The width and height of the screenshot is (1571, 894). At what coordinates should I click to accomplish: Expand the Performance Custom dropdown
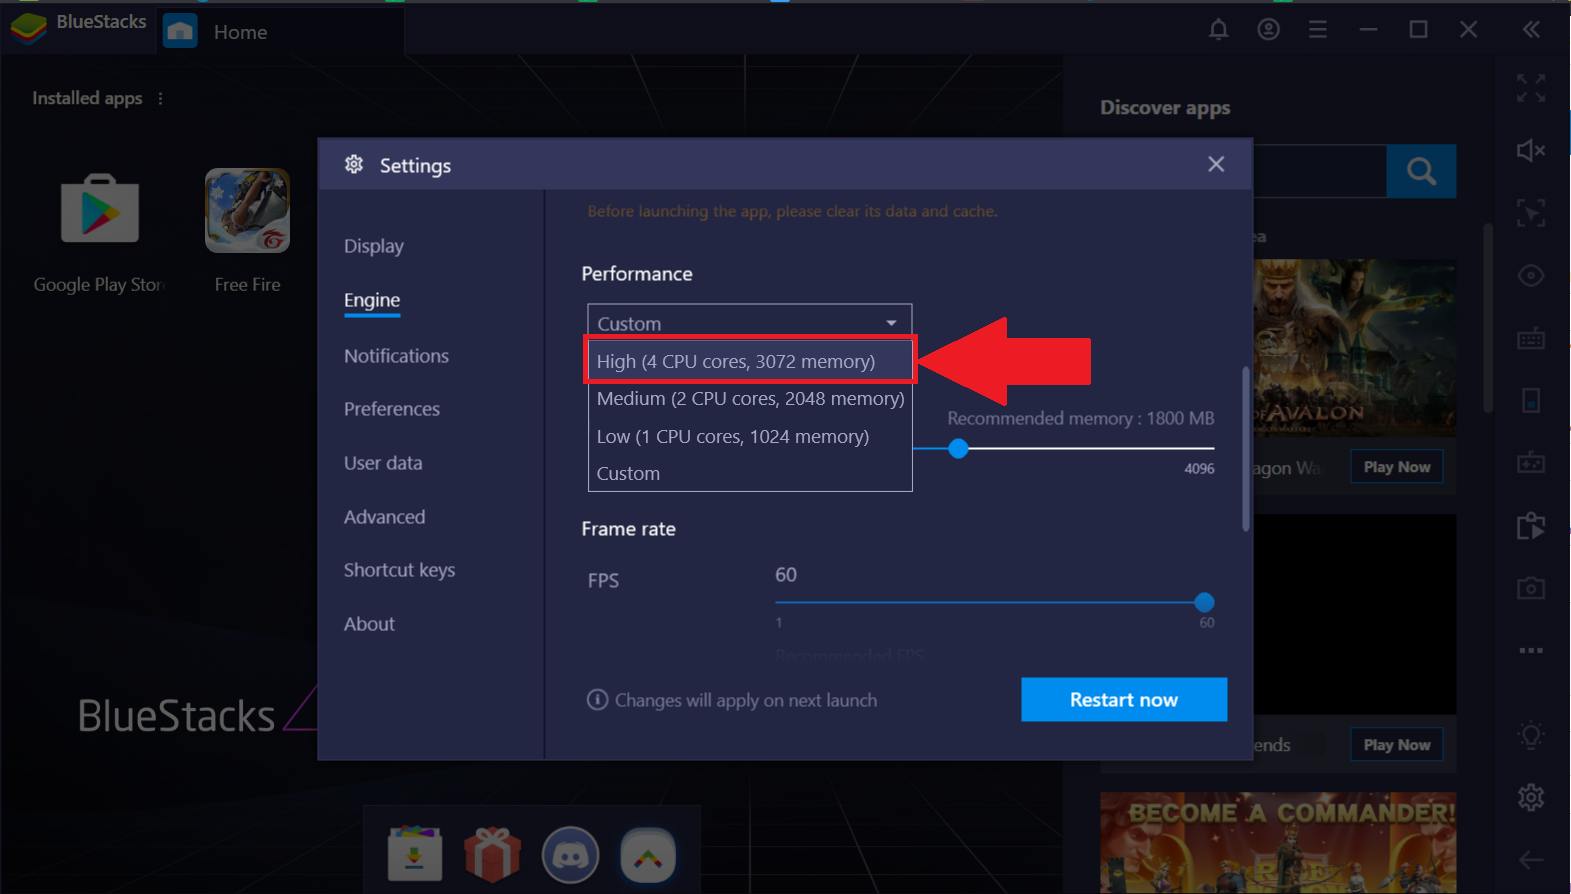749,323
